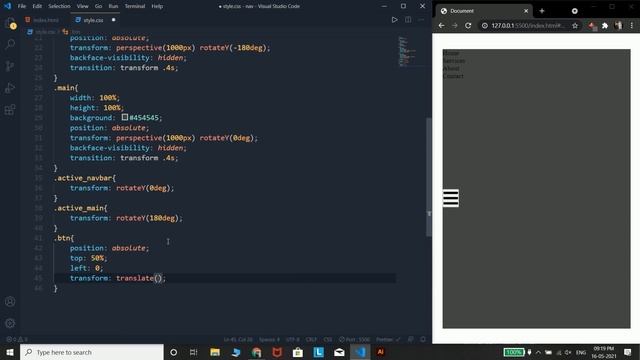Open the Selection menu
This screenshot has width=640, height=360.
click(x=59, y=6)
